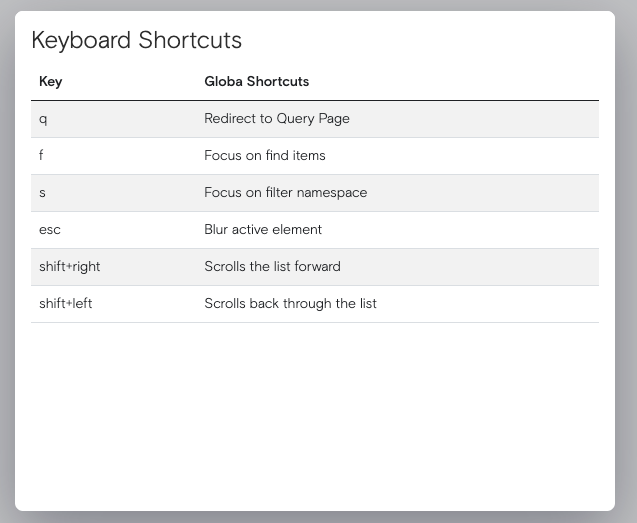
Task: Click the 'Focus on find items' description
Action: pos(264,156)
